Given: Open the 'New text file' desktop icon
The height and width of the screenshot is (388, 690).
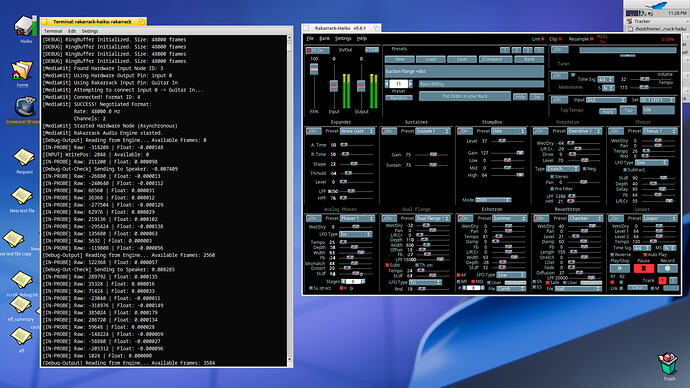Looking at the screenshot, I should (22, 196).
